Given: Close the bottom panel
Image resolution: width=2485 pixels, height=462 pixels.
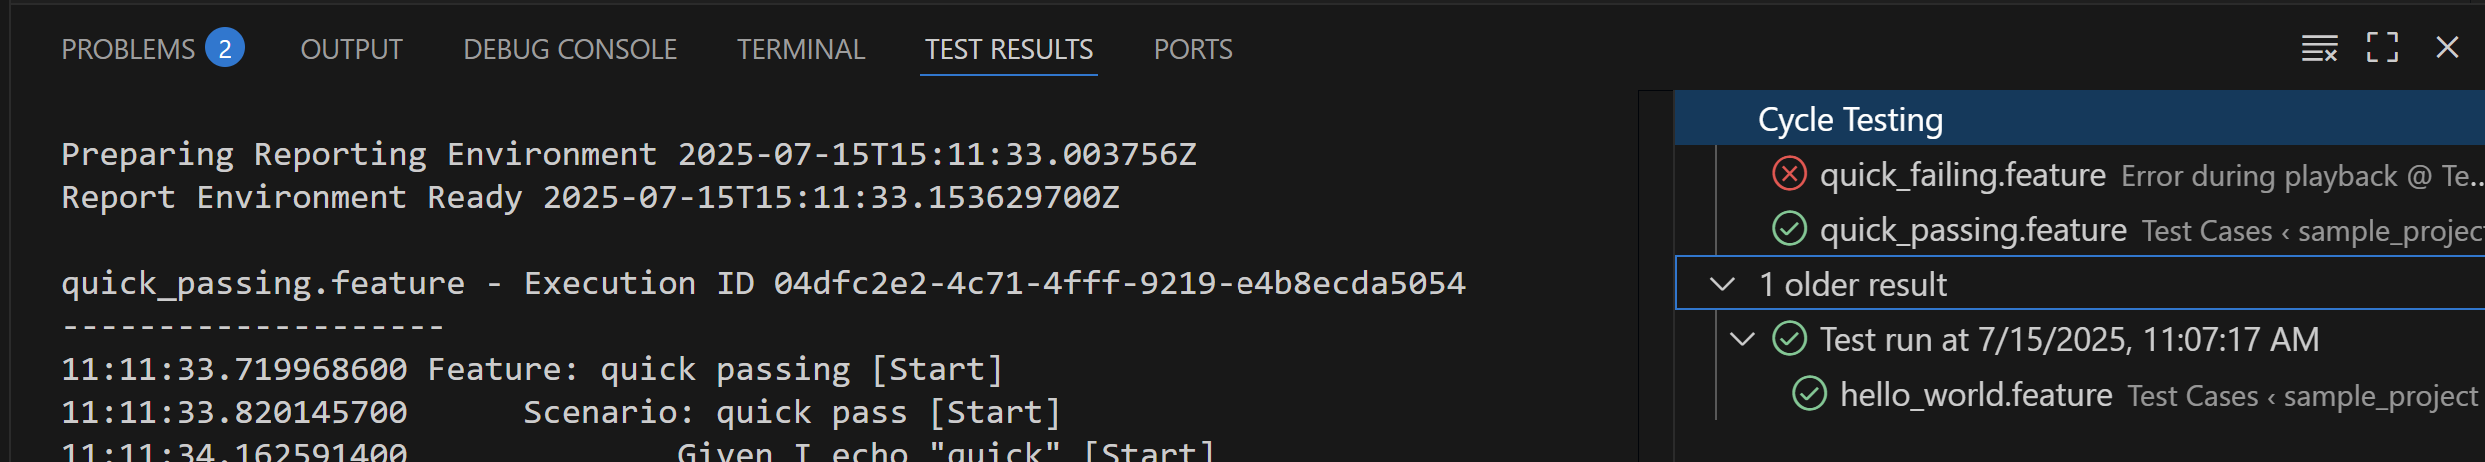Looking at the screenshot, I should [2447, 47].
